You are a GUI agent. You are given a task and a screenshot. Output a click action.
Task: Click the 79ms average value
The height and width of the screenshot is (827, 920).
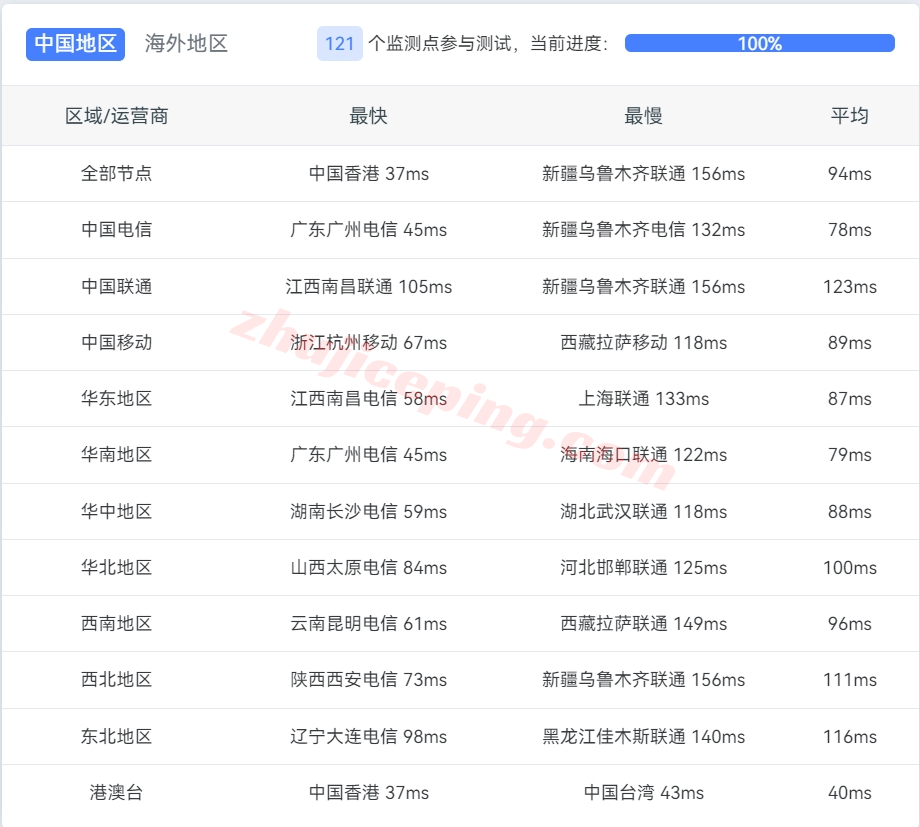click(850, 454)
